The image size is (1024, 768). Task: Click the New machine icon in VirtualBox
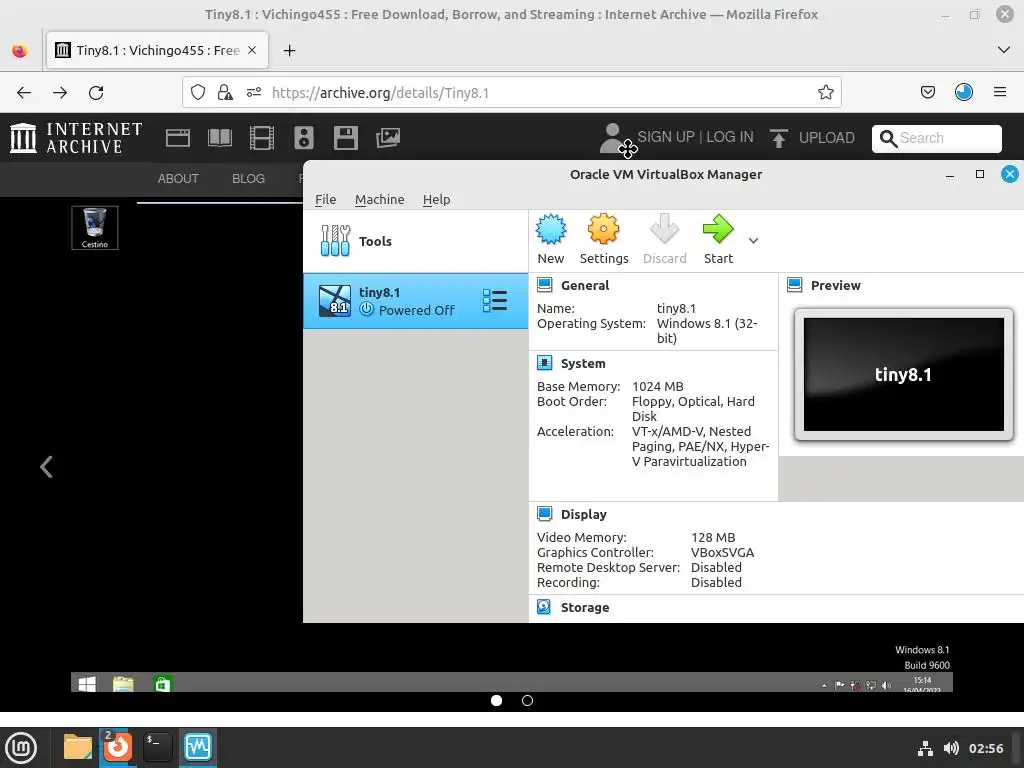551,239
